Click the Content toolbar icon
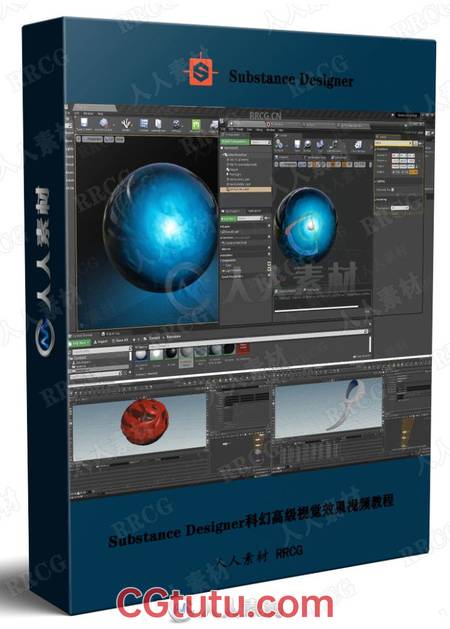The width and height of the screenshot is (450, 629). coord(144,124)
